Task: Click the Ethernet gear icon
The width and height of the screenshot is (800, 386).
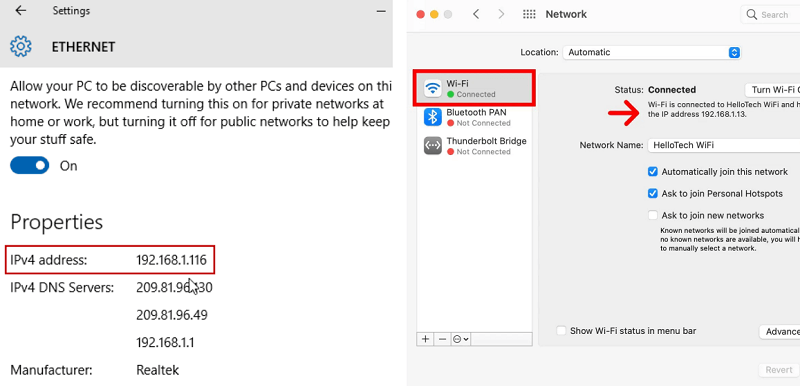Action: (x=21, y=46)
